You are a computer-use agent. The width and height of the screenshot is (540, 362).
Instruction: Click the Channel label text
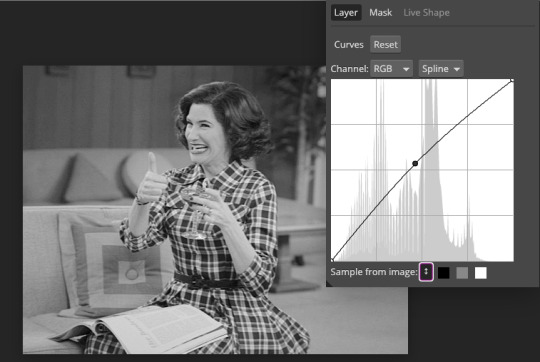pyautogui.click(x=349, y=69)
